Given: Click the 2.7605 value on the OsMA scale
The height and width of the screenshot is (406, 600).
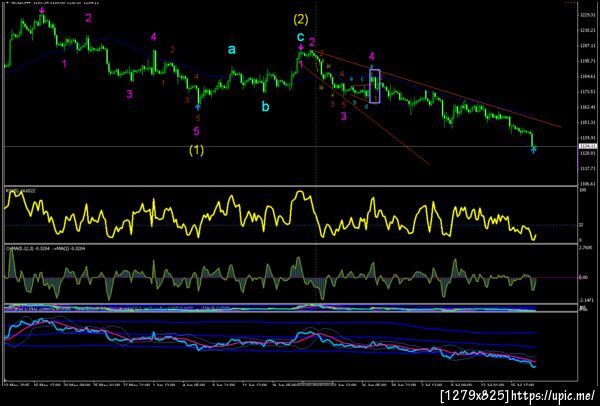Looking at the screenshot, I should (584, 248).
